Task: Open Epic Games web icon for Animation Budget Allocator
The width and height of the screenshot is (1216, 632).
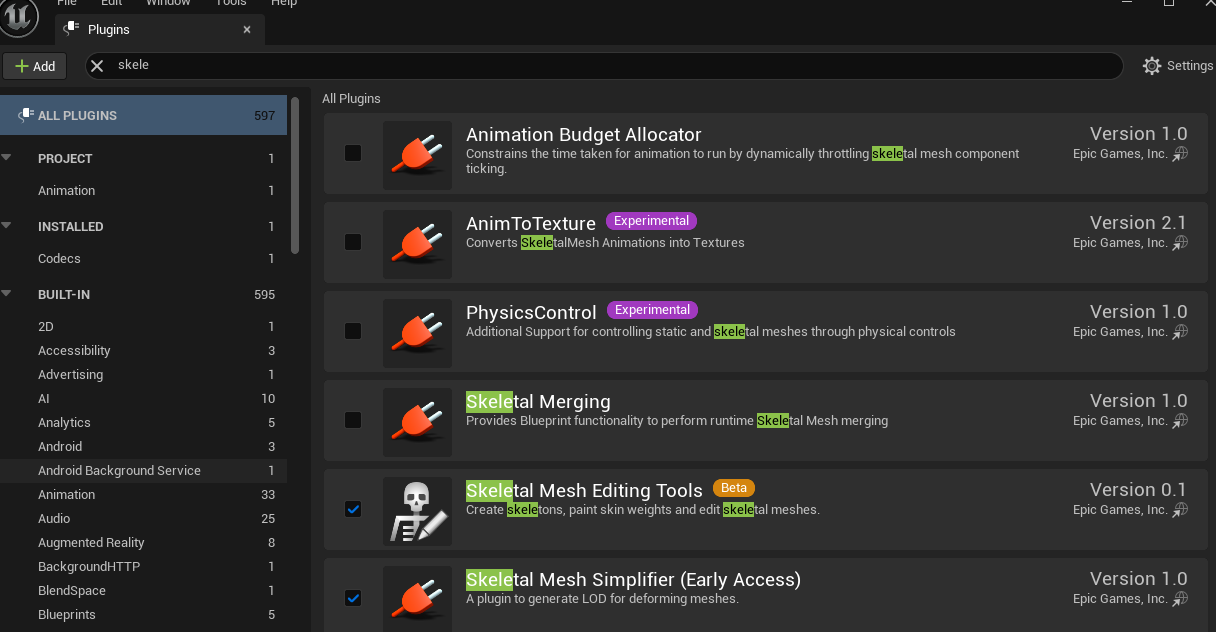Action: [1181, 154]
